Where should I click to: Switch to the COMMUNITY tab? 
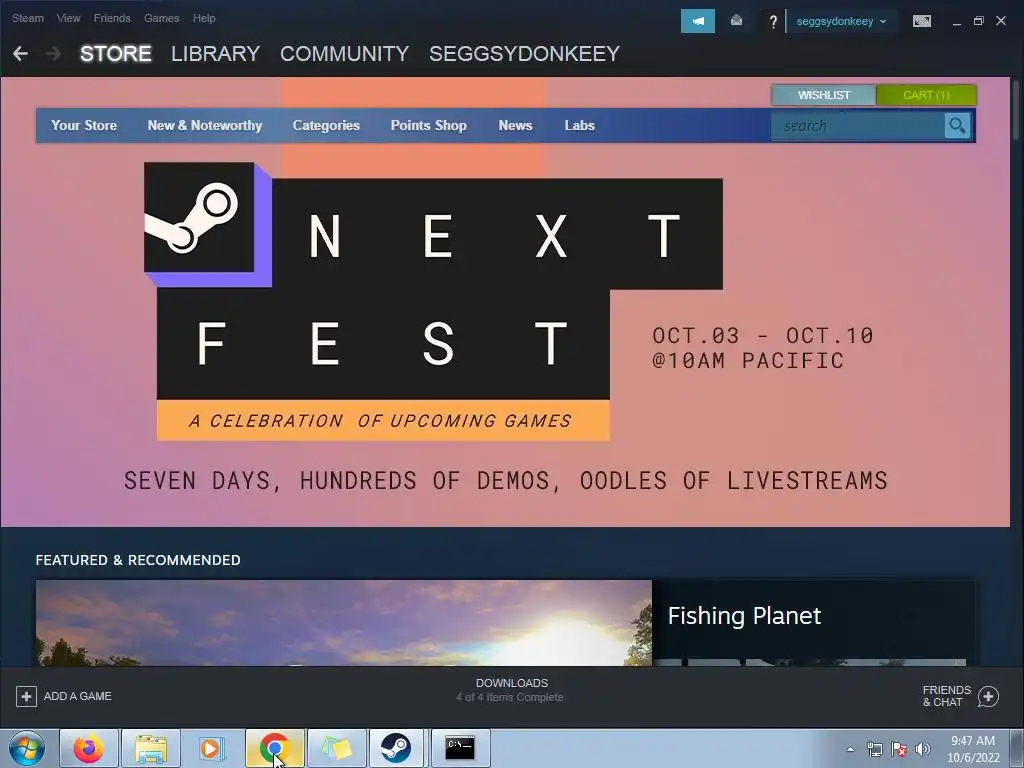[344, 54]
